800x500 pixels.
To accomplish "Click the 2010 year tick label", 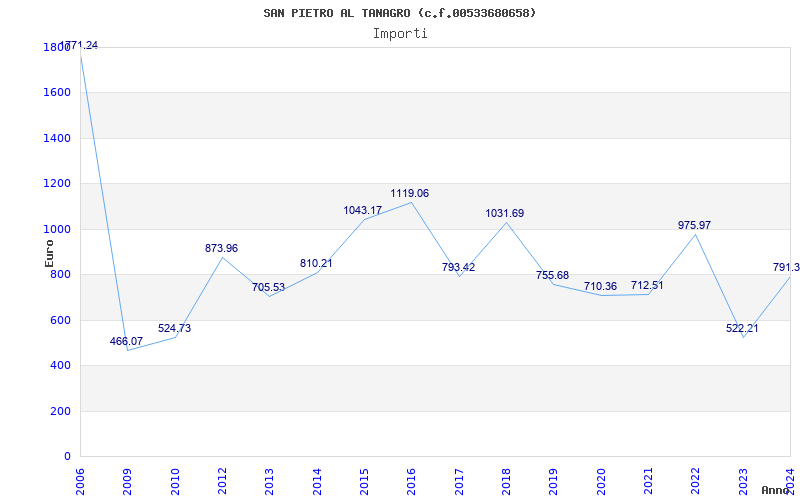I will 175,482.
